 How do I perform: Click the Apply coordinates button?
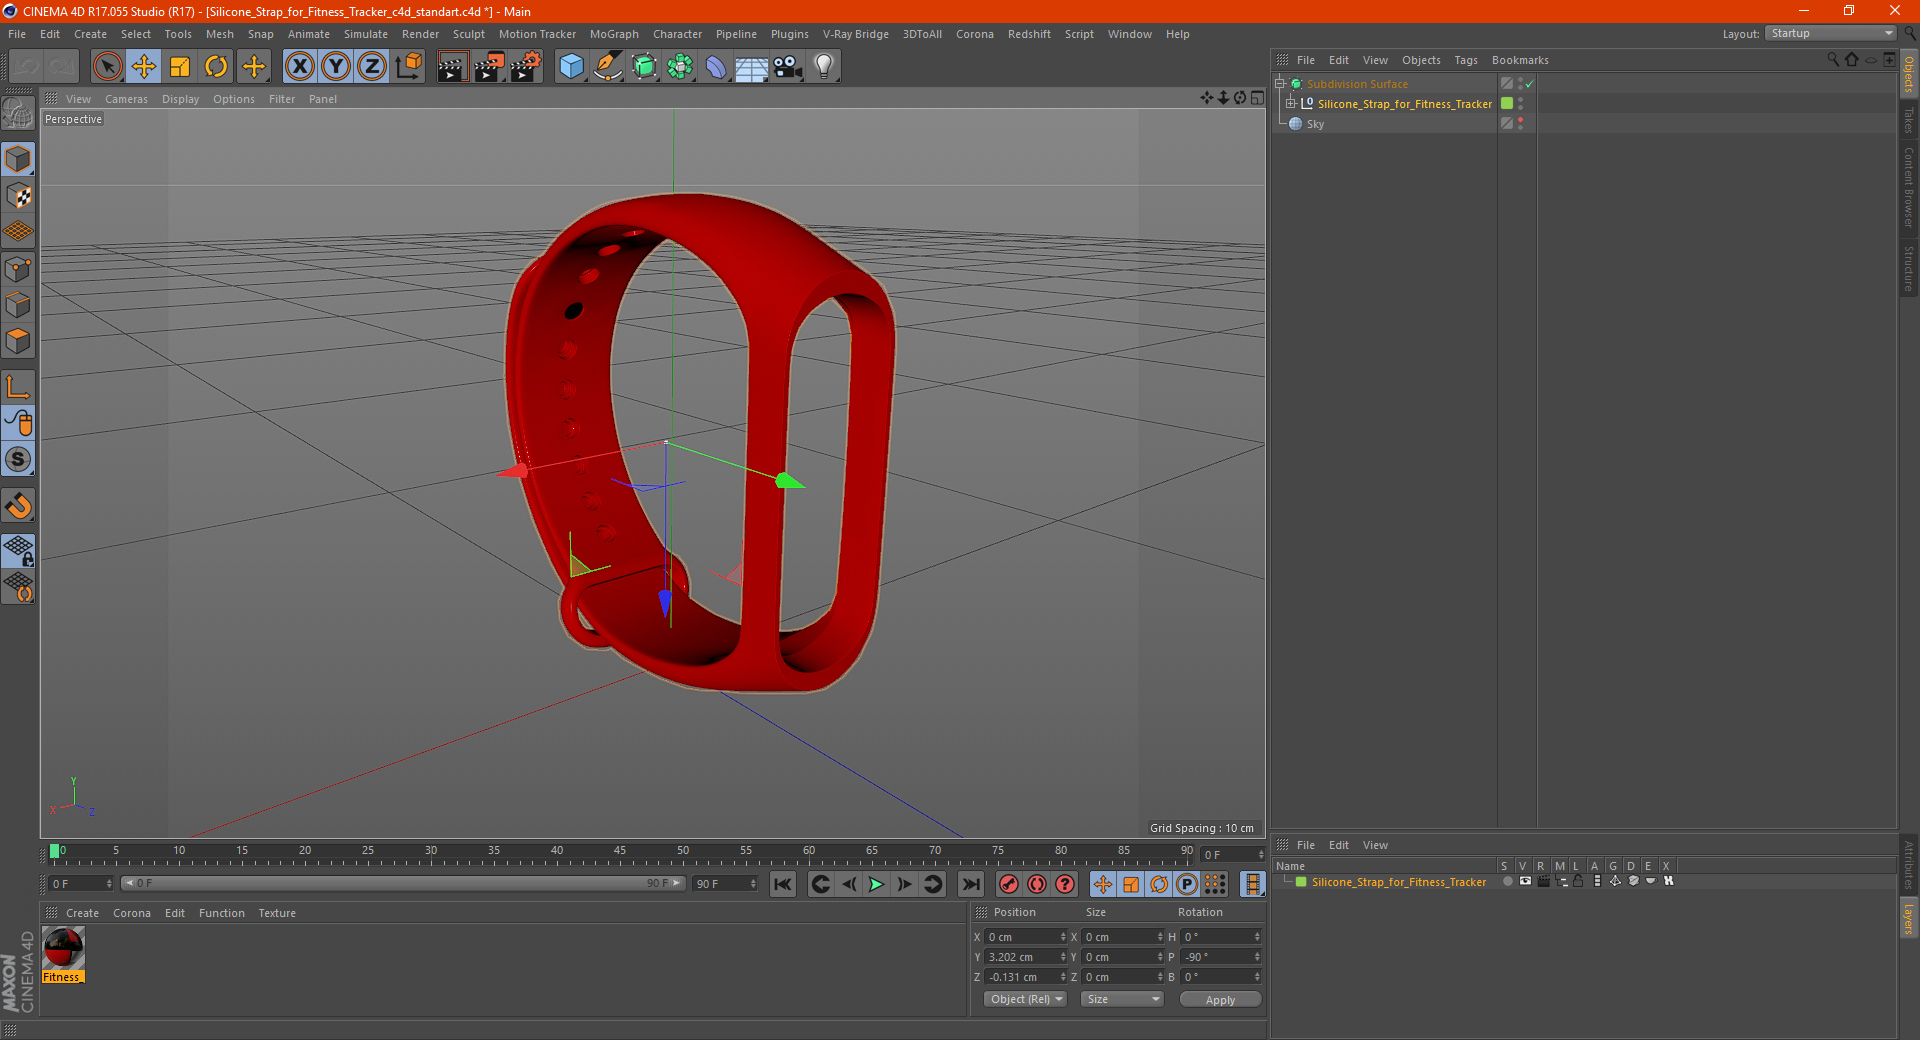coord(1220,1000)
